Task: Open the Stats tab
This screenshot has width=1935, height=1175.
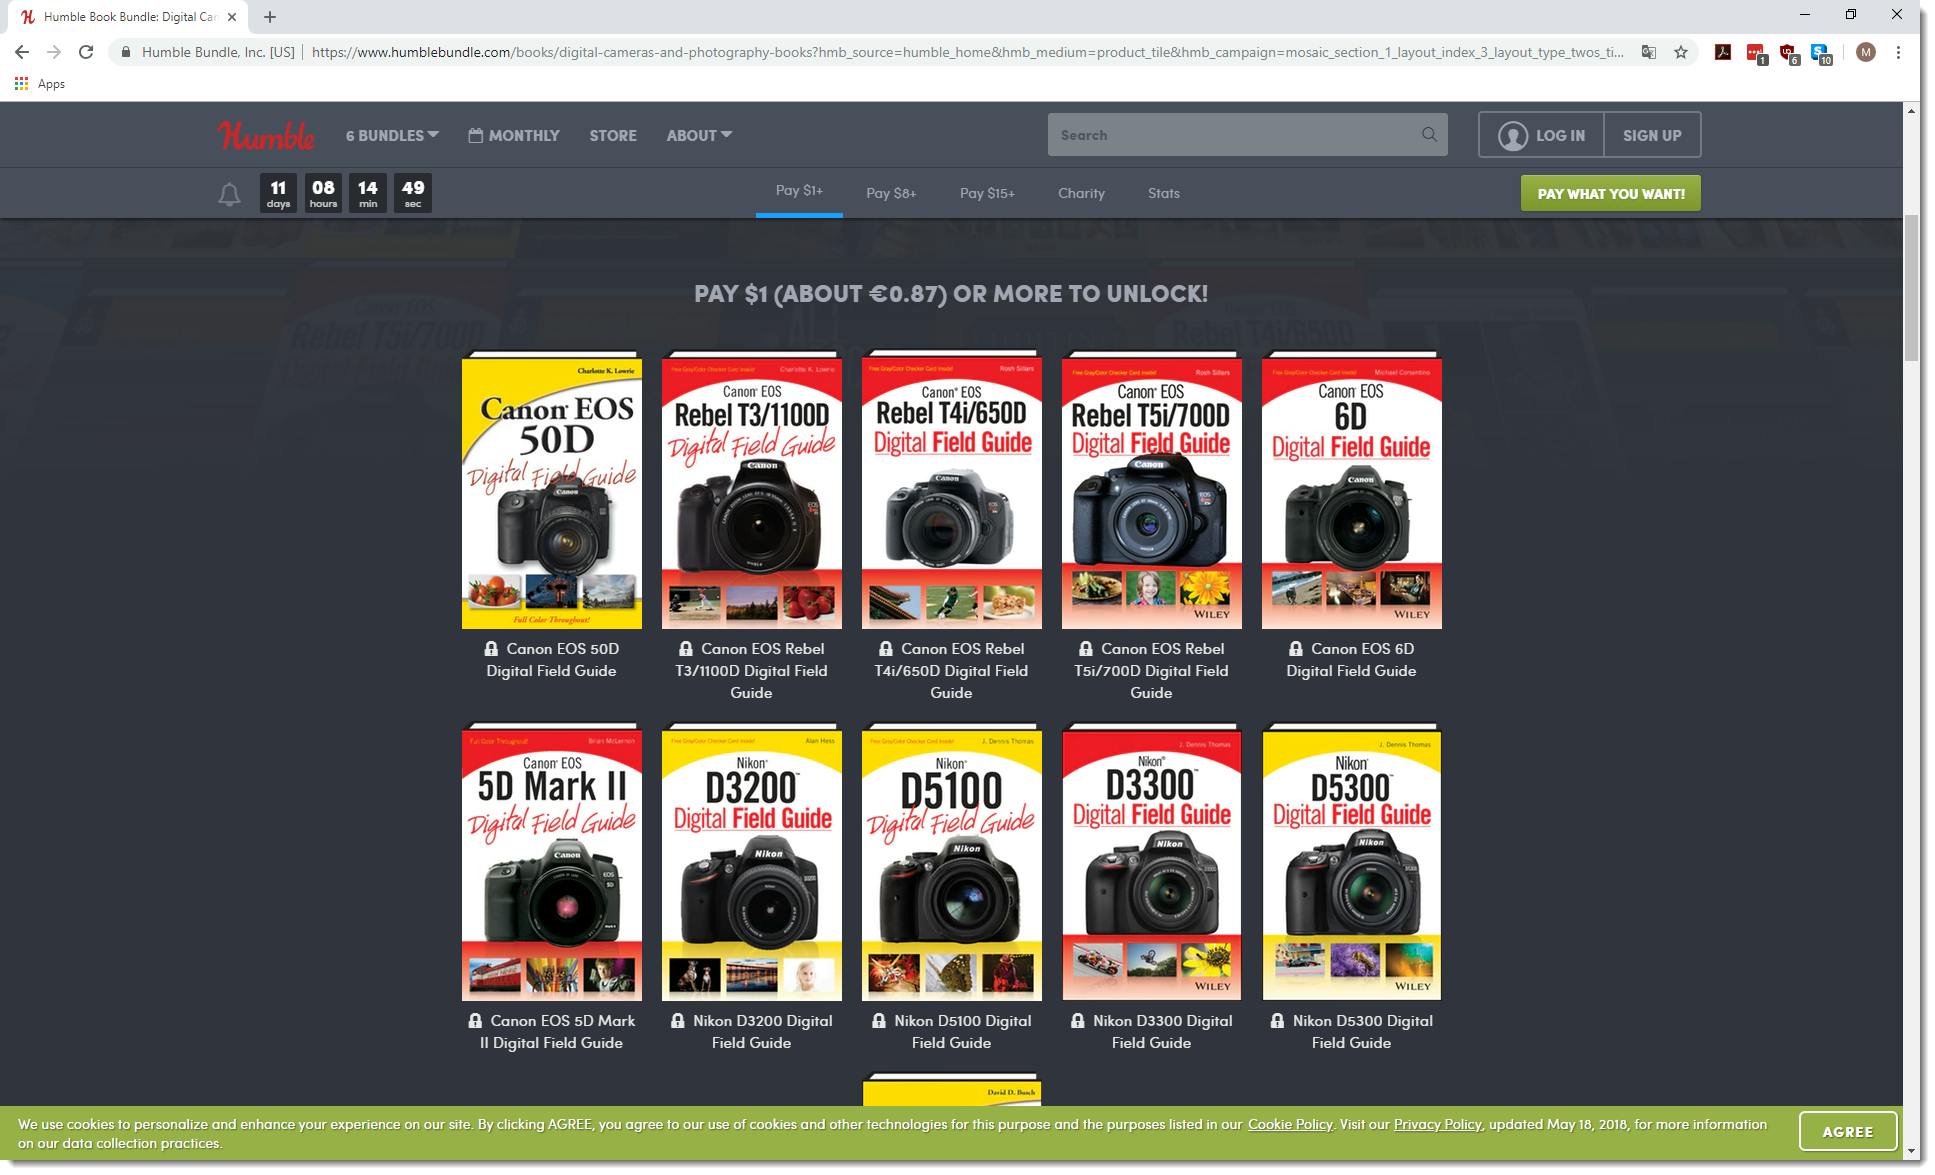Action: [1164, 193]
